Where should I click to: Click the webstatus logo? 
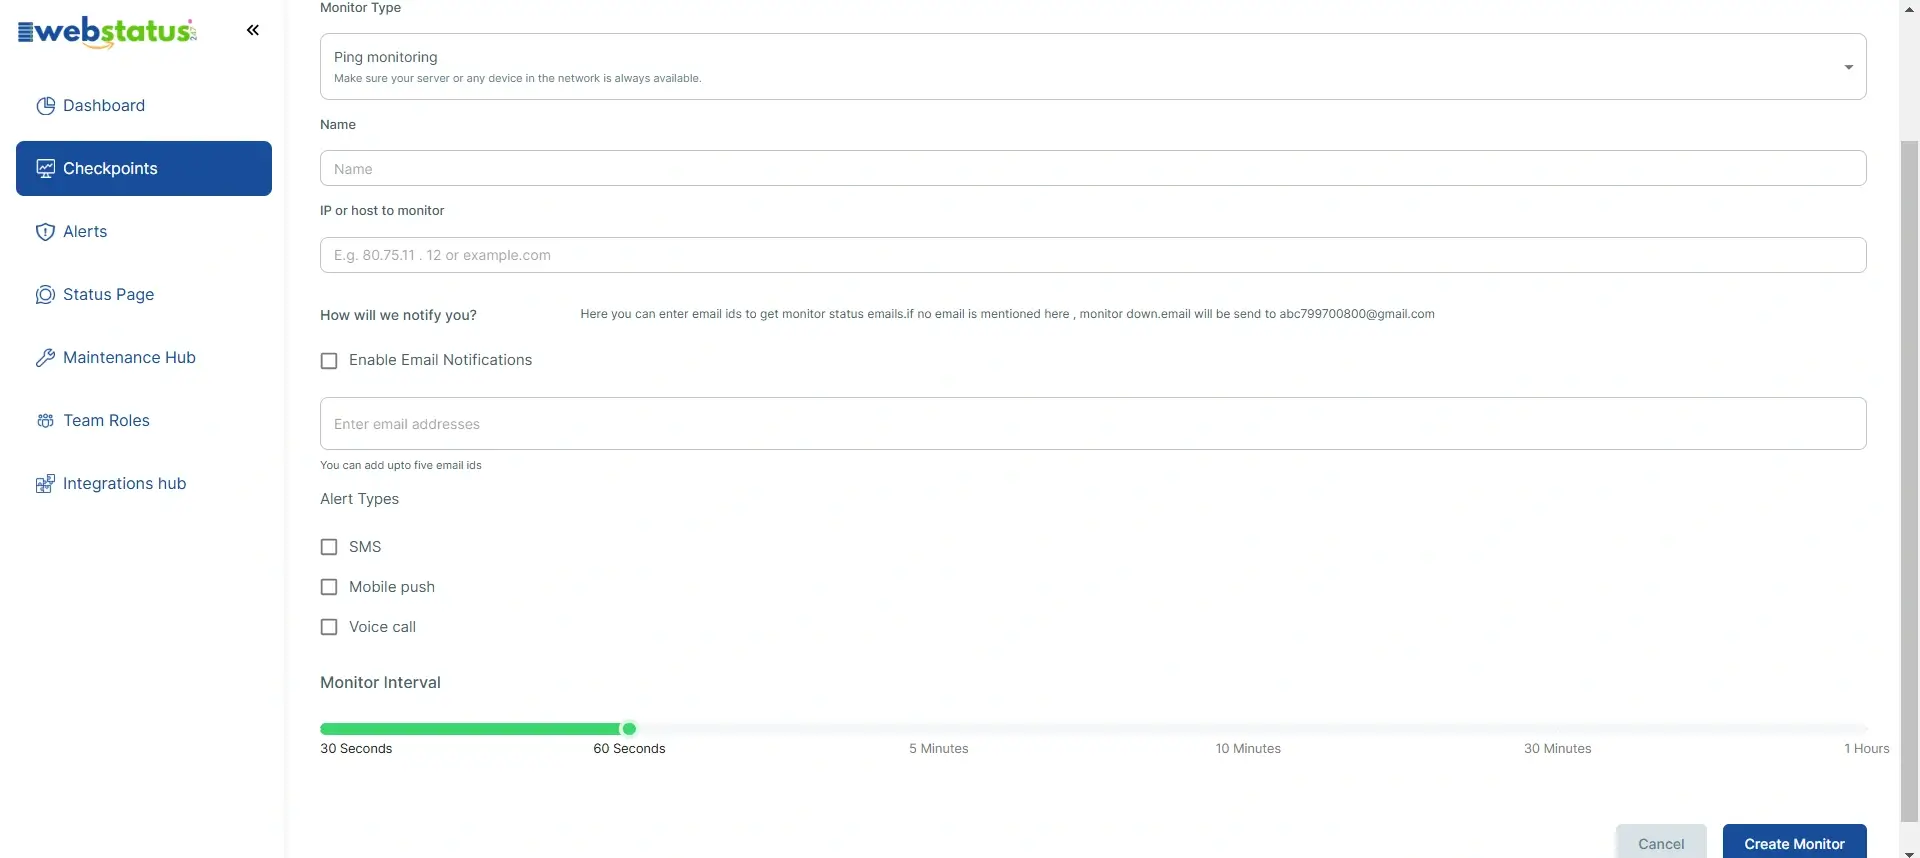pyautogui.click(x=107, y=31)
